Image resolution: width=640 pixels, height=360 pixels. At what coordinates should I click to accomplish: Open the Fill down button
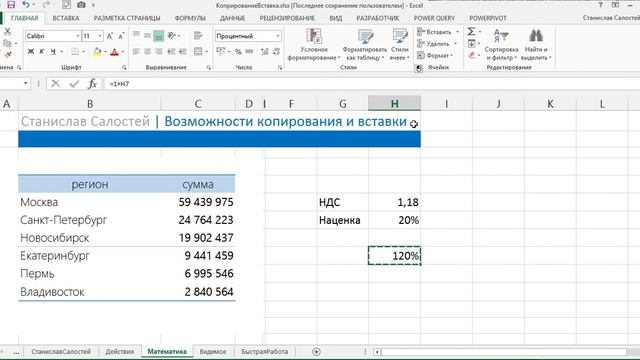(x=471, y=43)
